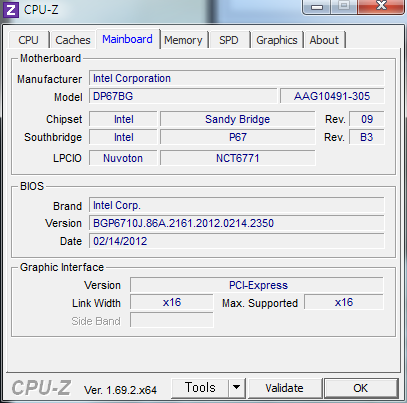The width and height of the screenshot is (407, 403).
Task: Open the About tab
Action: click(324, 40)
